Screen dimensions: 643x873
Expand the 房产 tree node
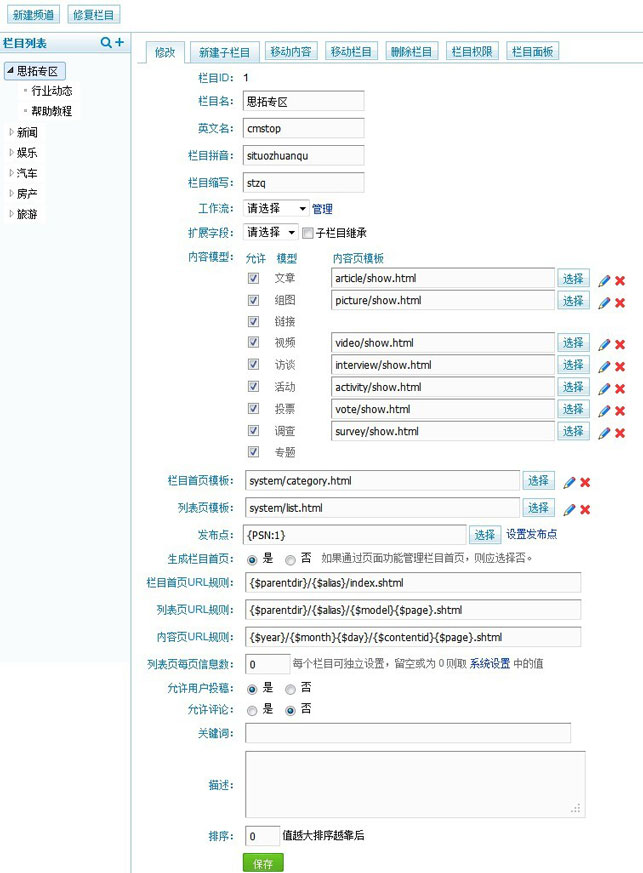tap(12, 193)
